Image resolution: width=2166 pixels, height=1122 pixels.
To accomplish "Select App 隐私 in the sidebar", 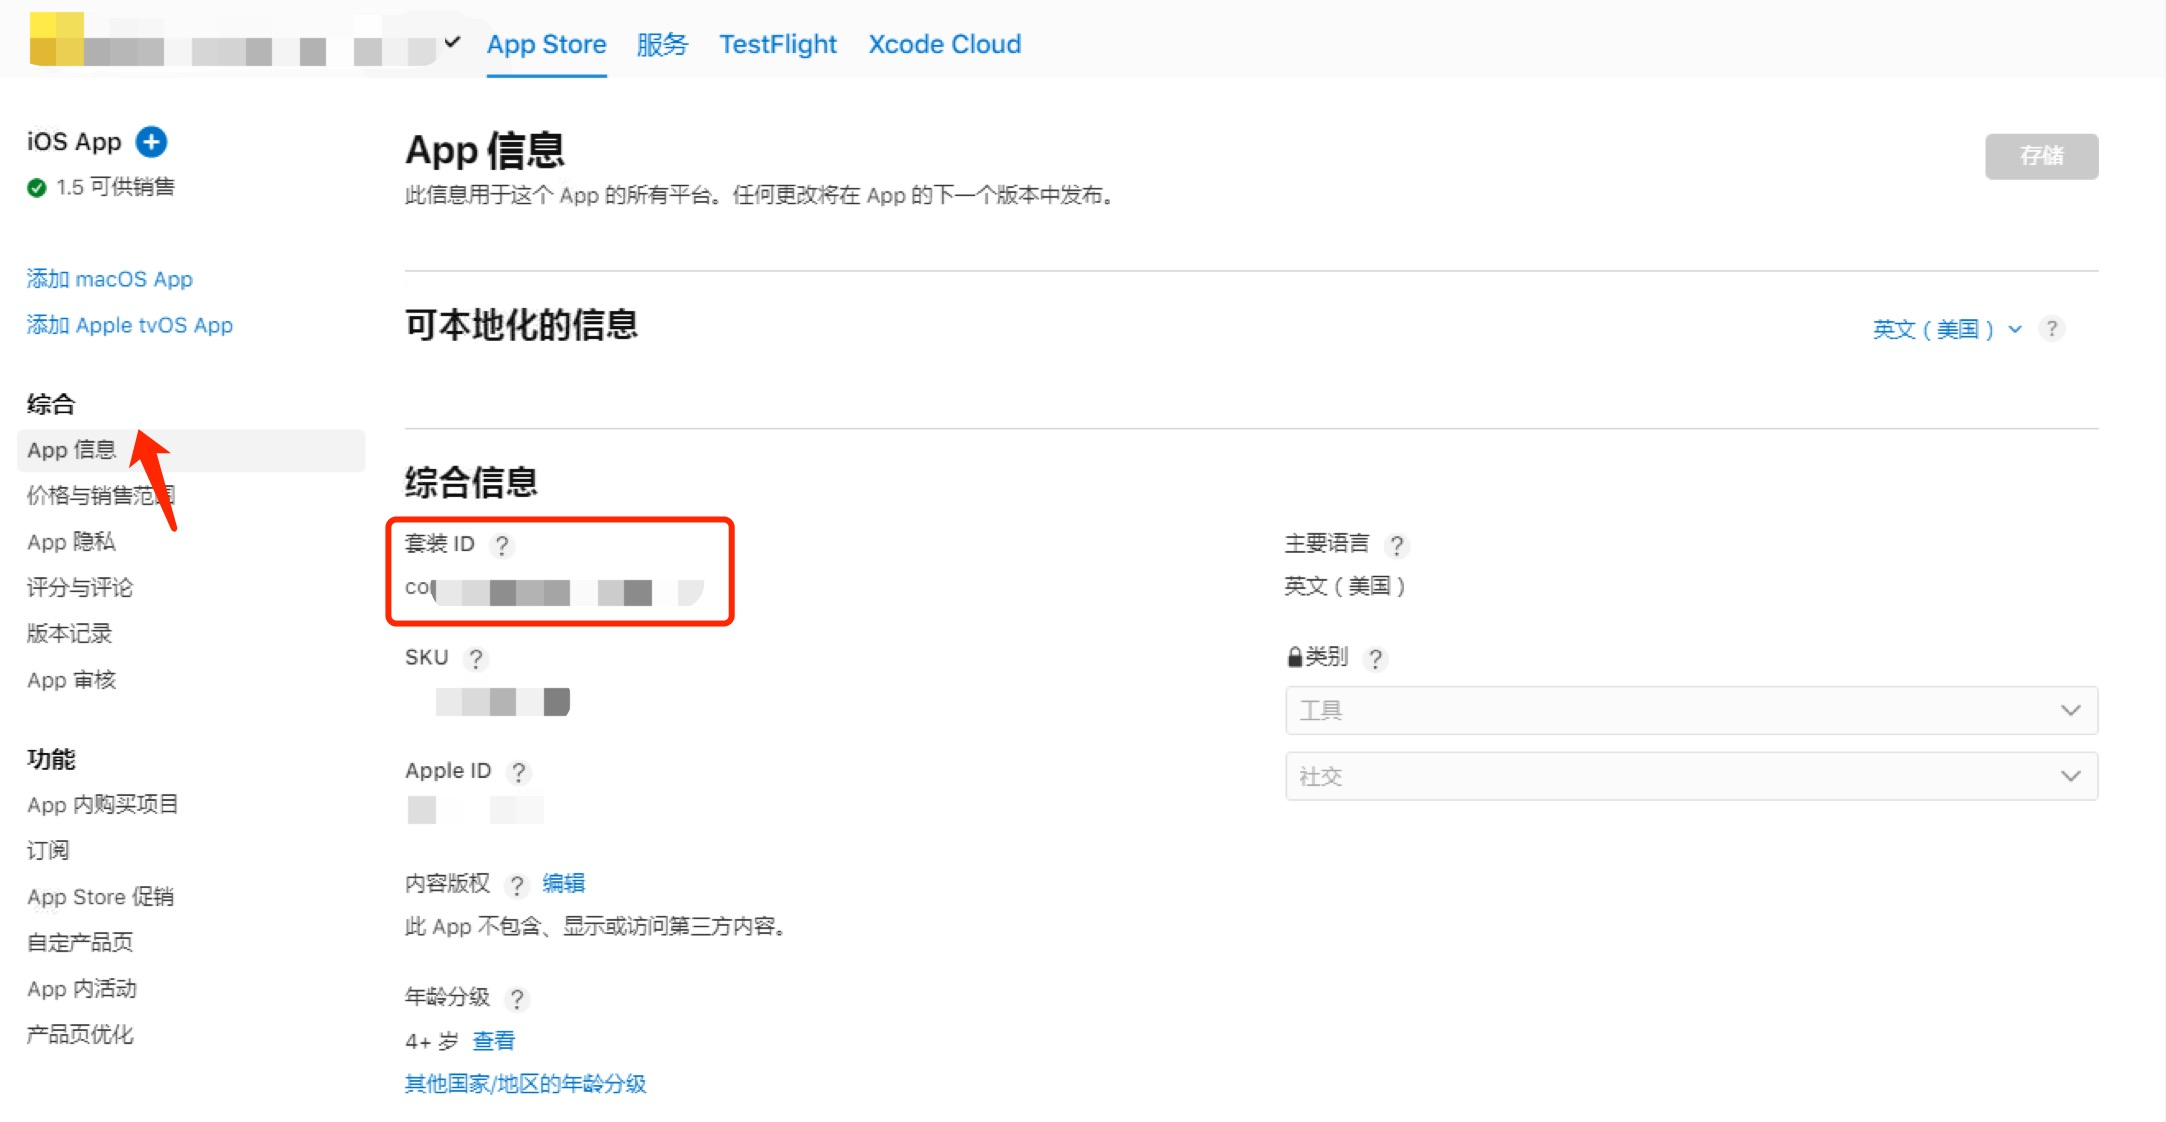I will (x=71, y=541).
